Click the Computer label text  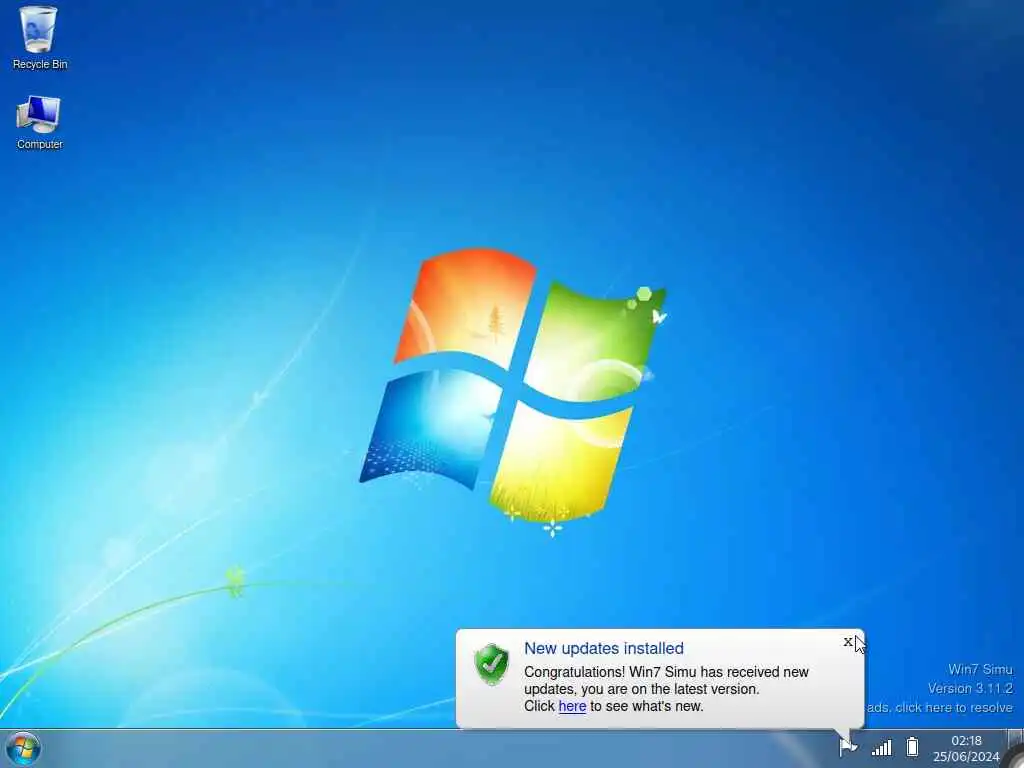click(x=40, y=144)
